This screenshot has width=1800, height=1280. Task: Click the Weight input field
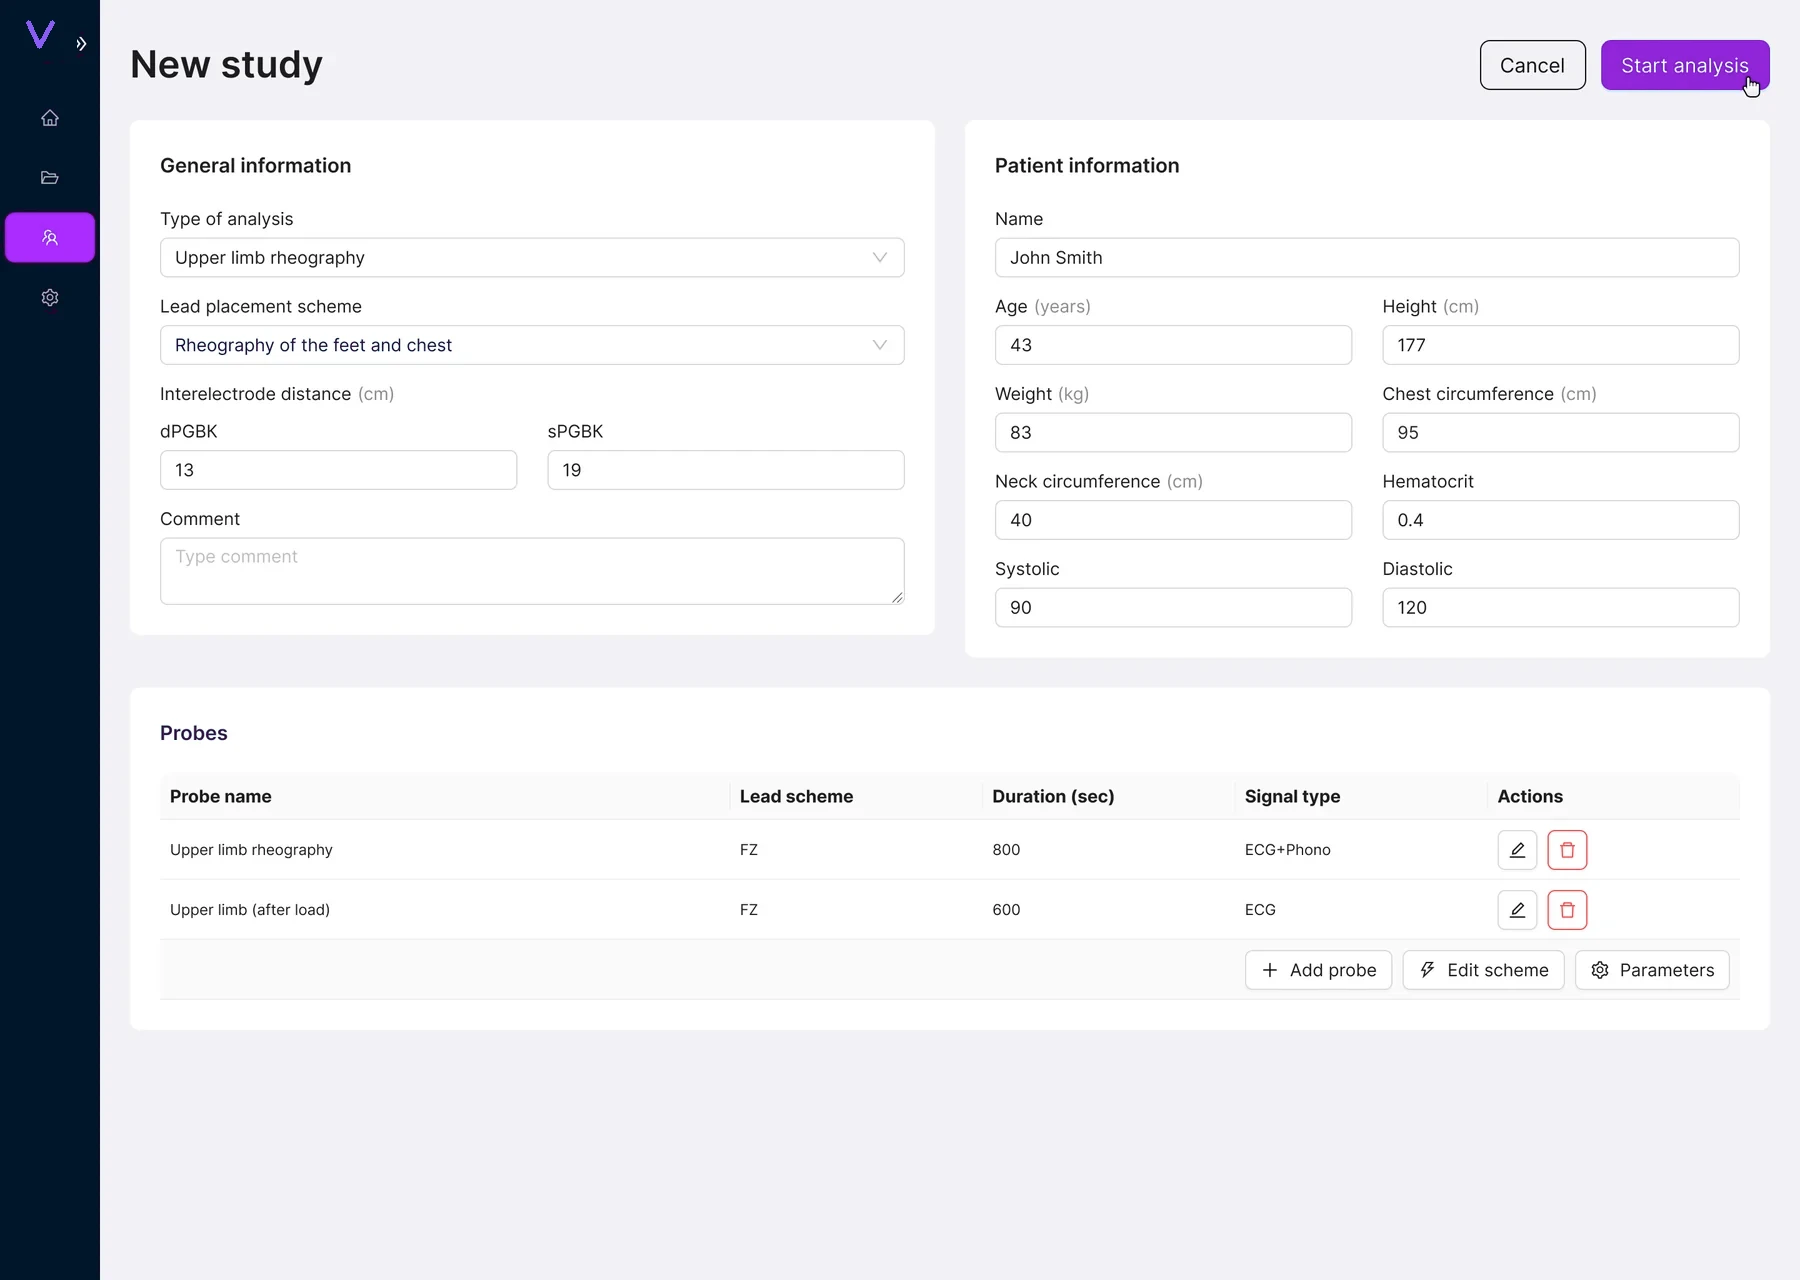pyautogui.click(x=1173, y=433)
